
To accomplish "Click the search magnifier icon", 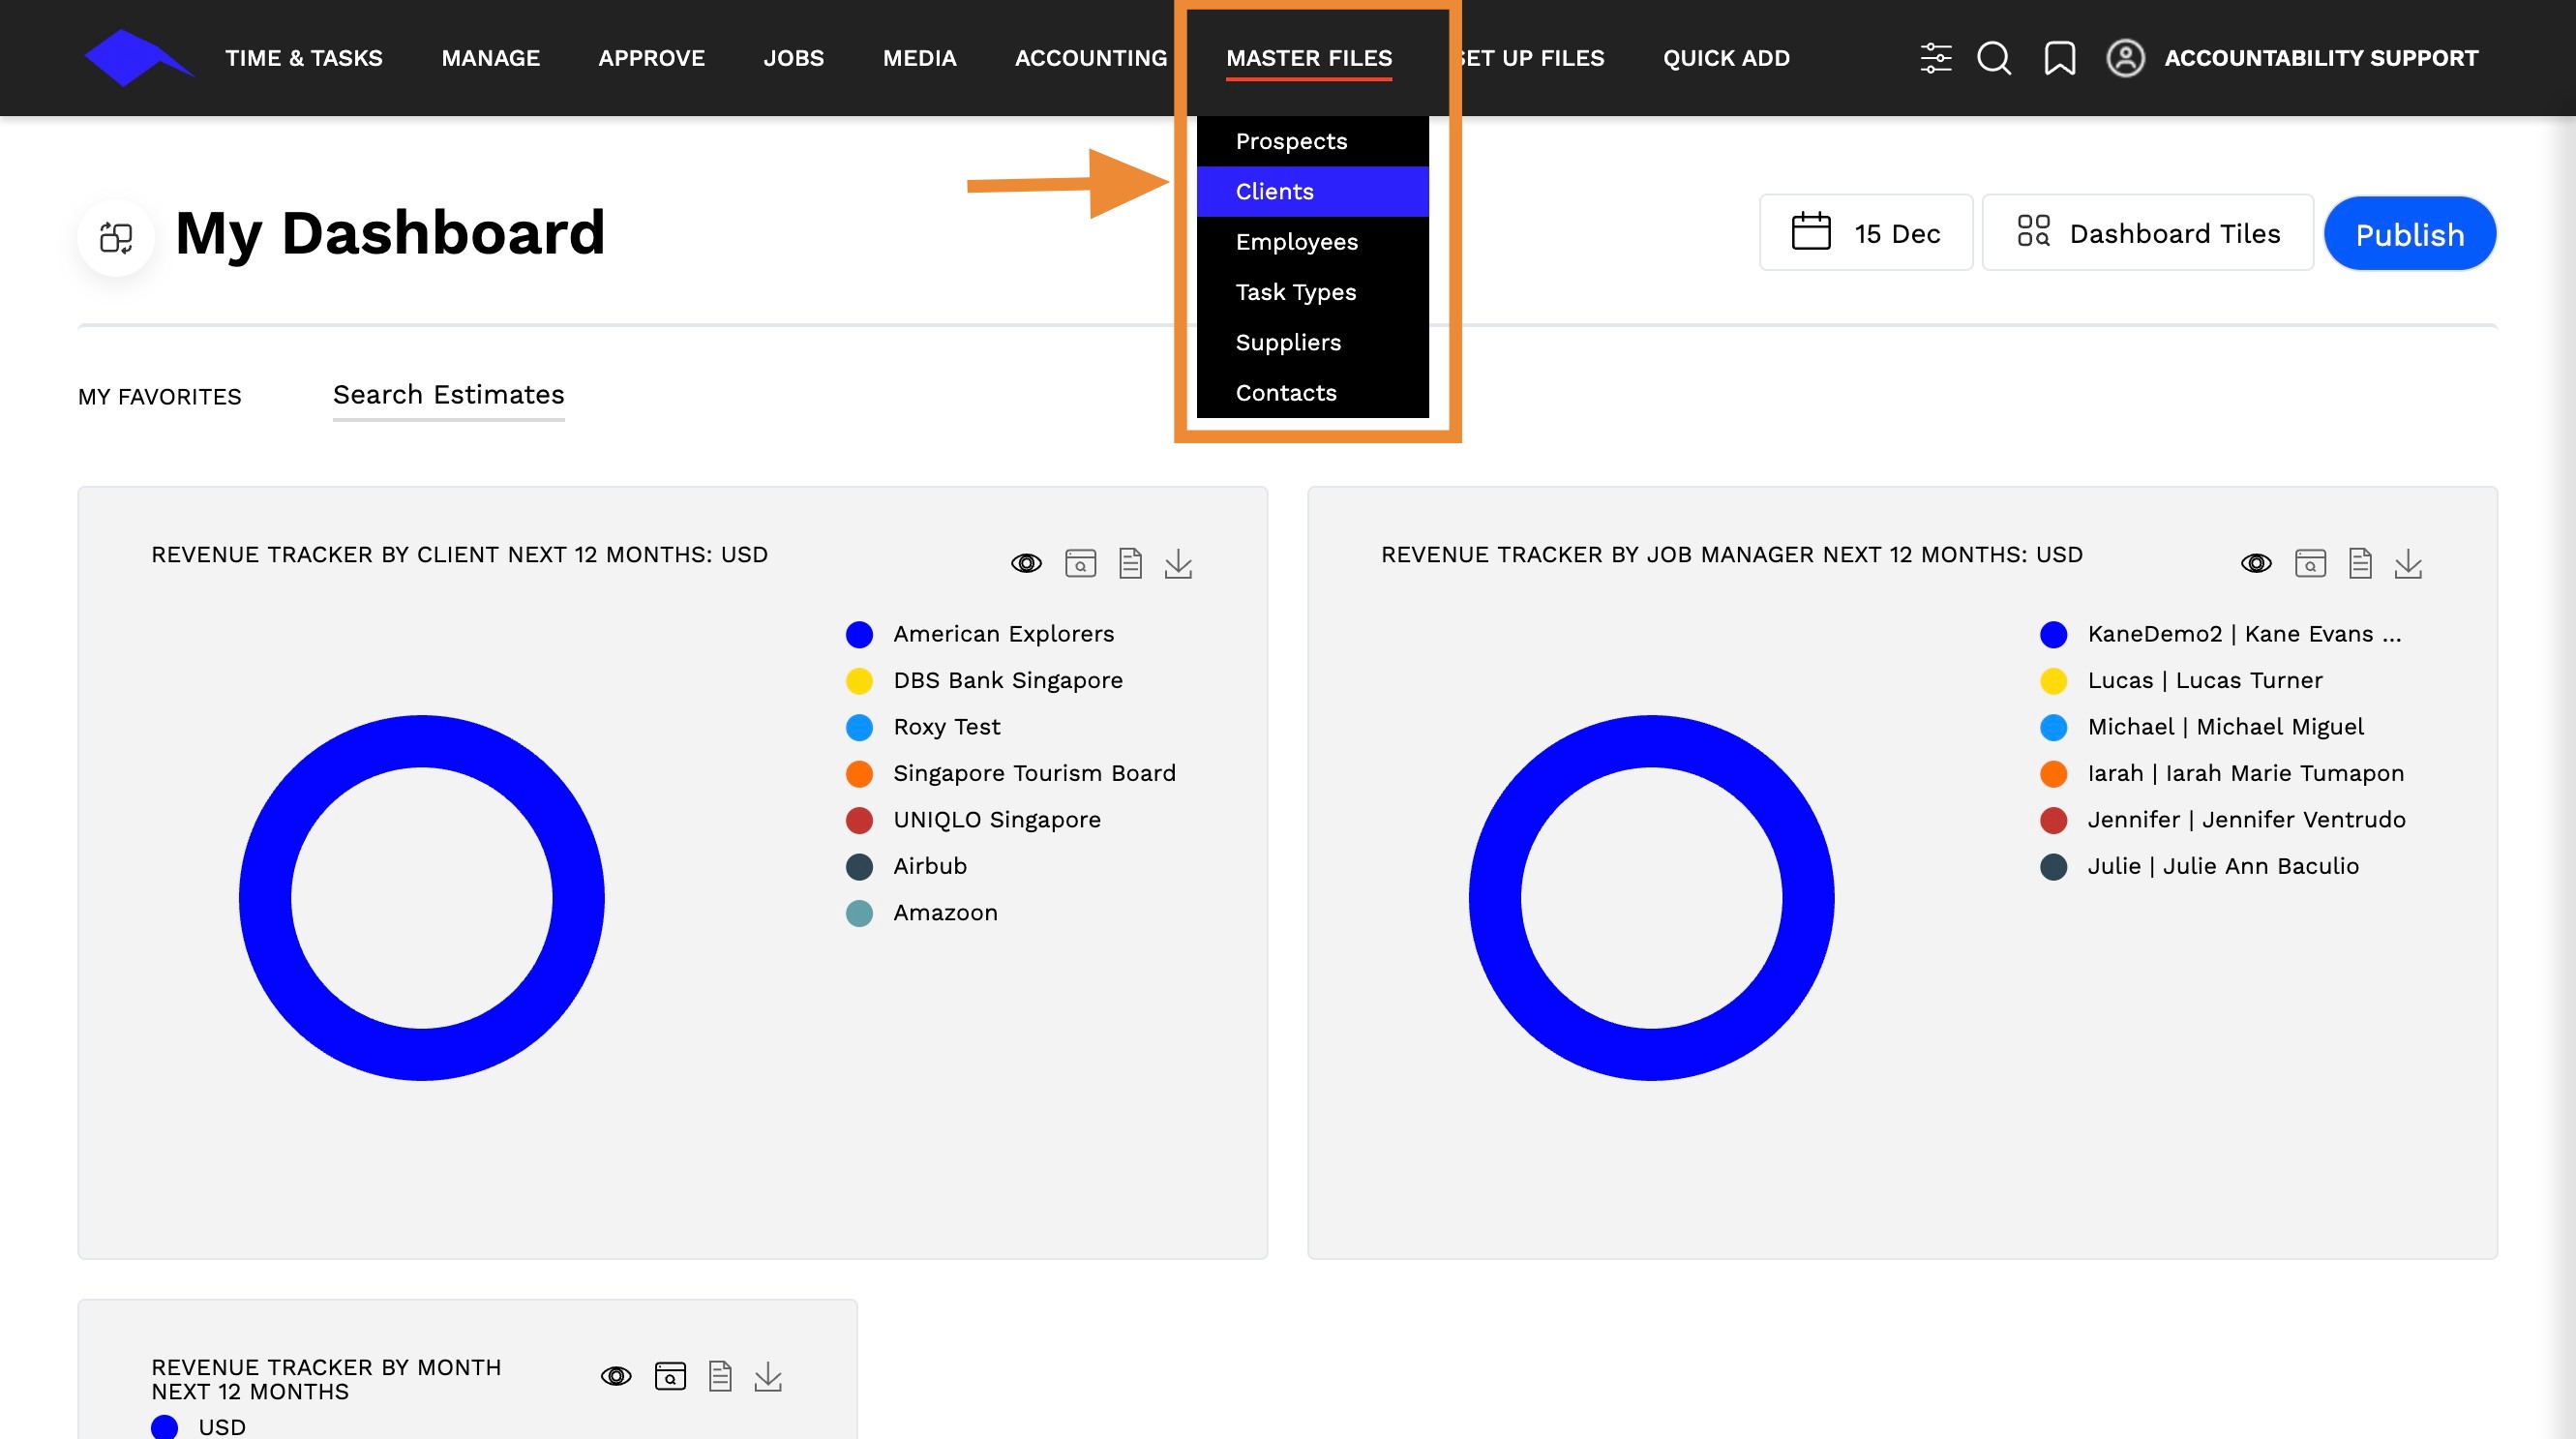I will pos(1994,58).
